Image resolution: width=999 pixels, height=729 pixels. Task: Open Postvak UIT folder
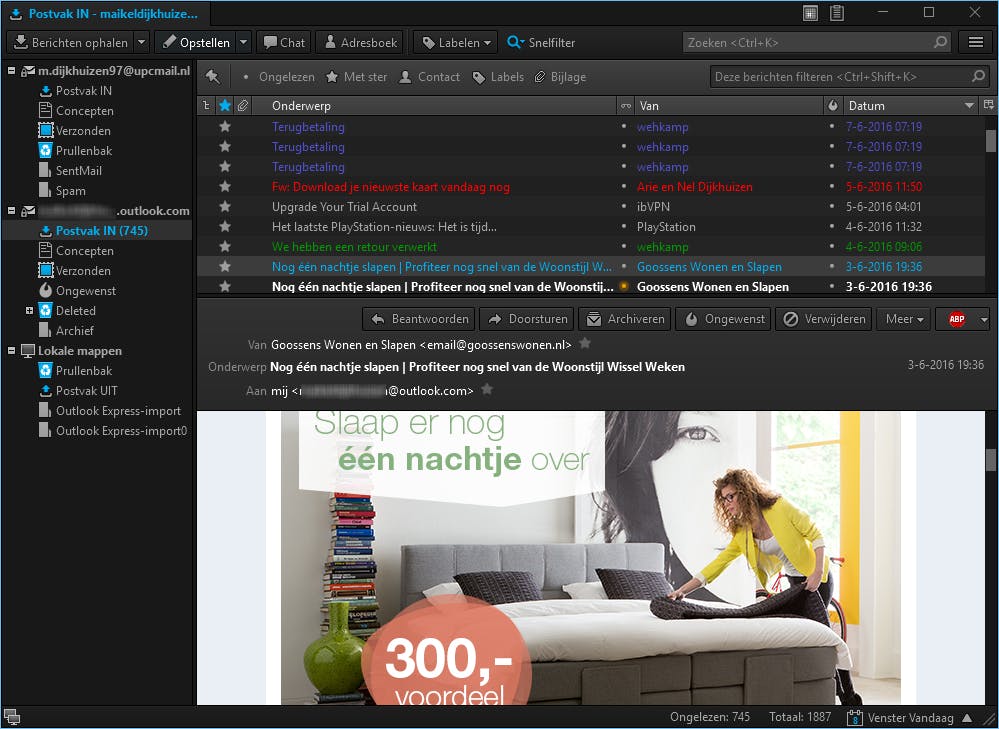click(x=86, y=391)
